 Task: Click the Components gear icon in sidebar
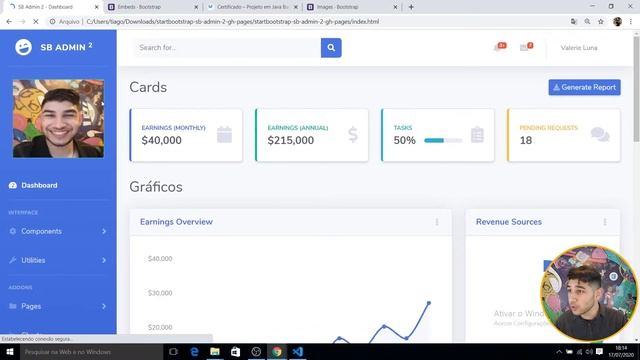(13, 231)
